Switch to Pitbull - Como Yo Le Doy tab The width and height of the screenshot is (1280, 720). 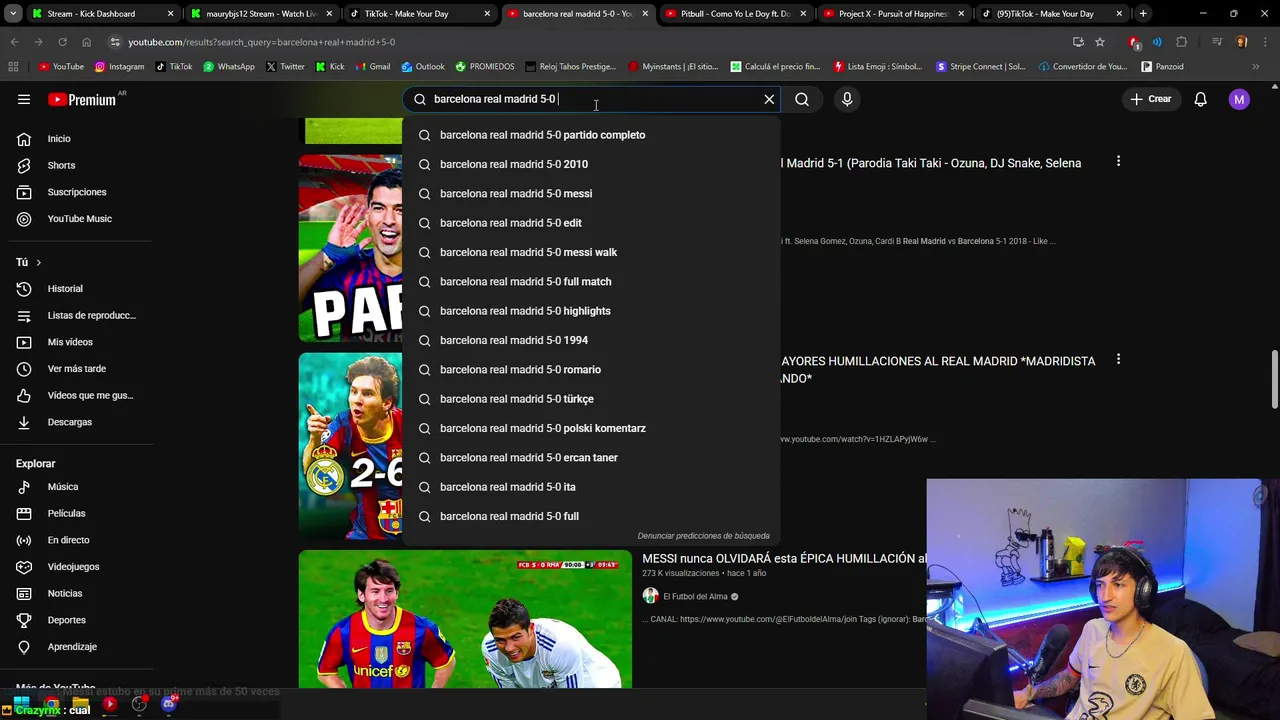[x=735, y=14]
